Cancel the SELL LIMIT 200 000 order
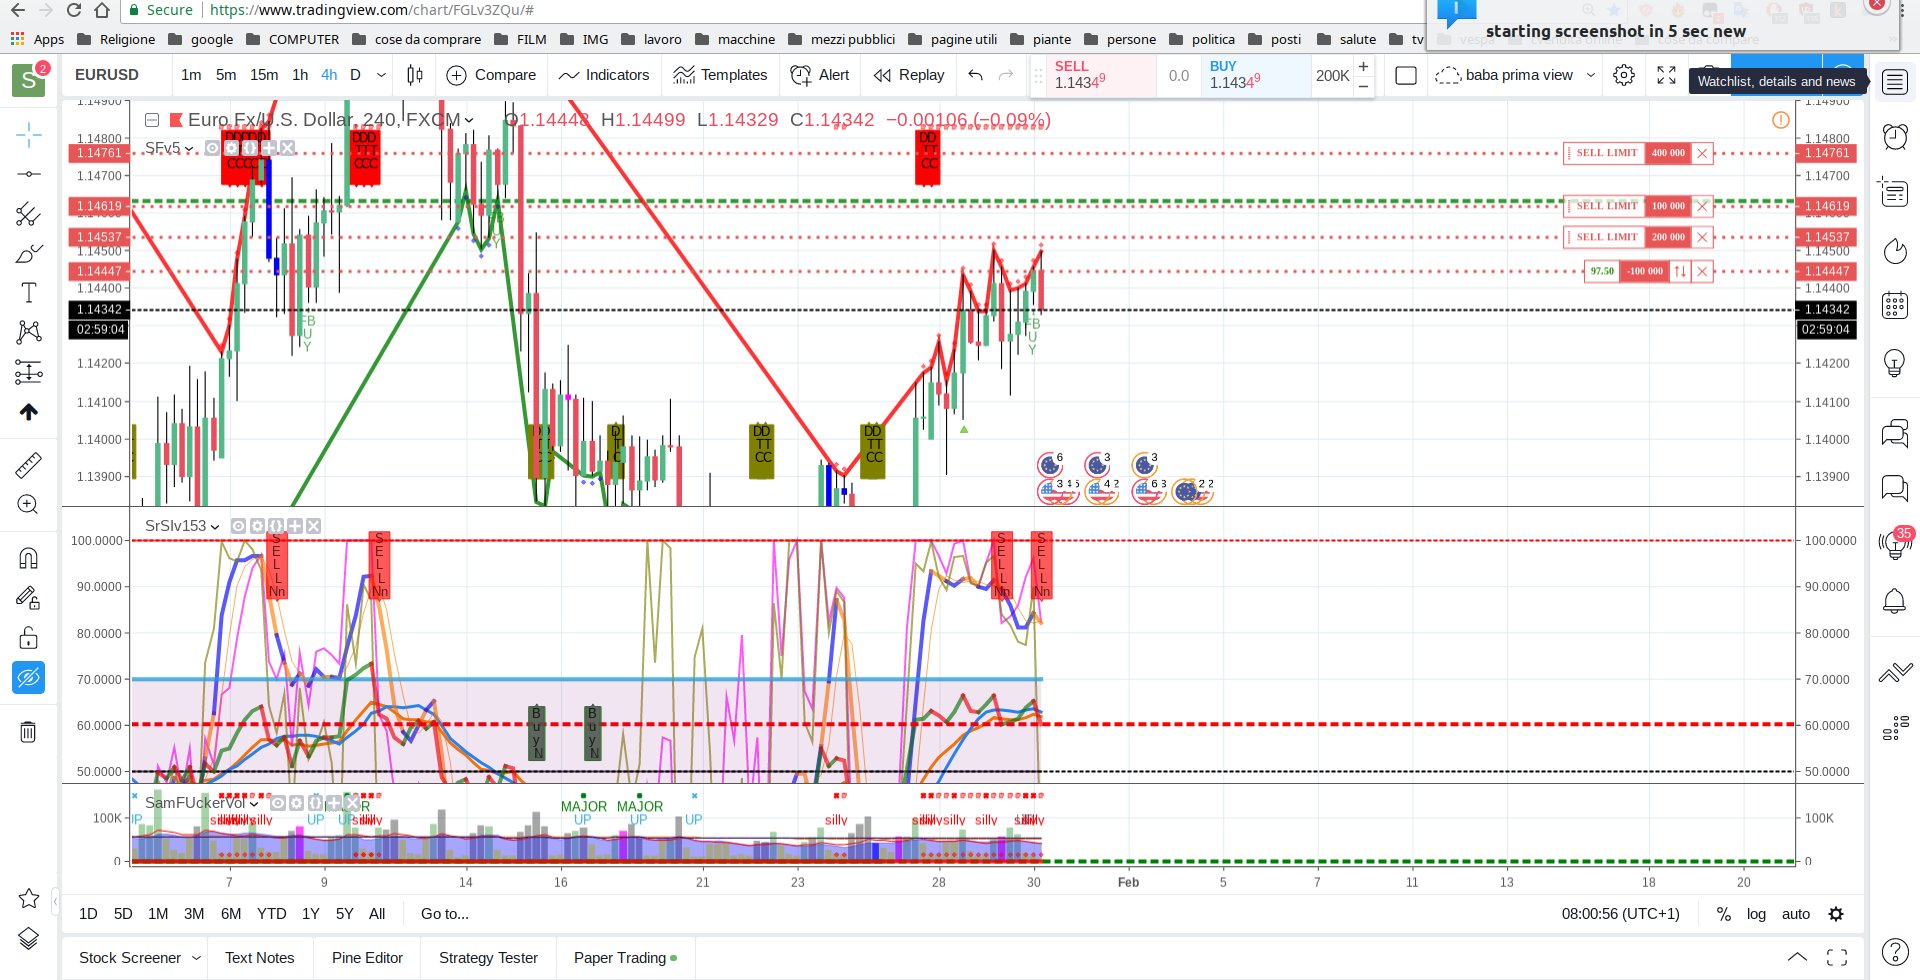 [x=1702, y=237]
